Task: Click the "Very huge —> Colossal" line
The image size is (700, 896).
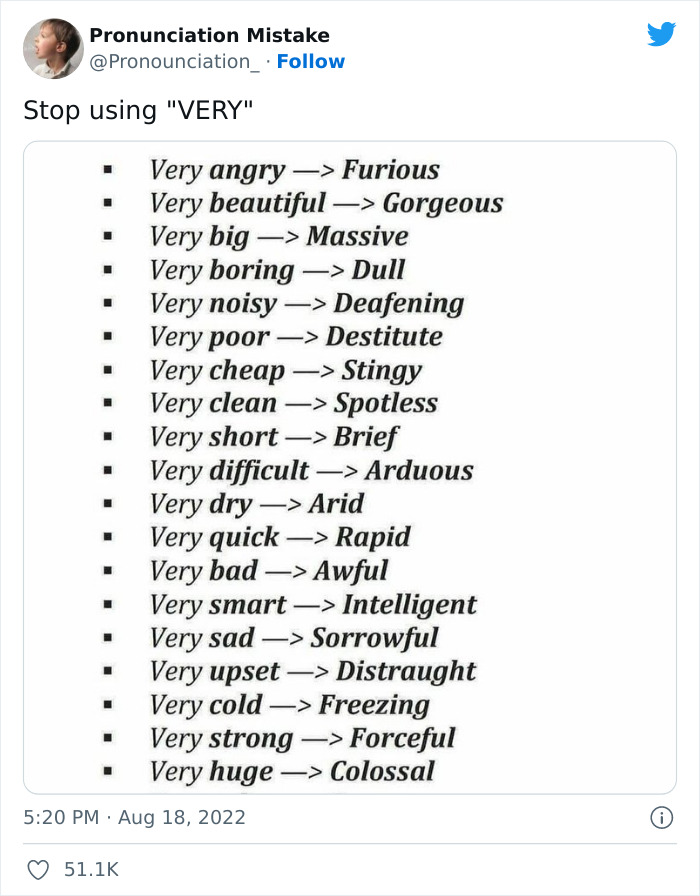Action: pos(292,771)
